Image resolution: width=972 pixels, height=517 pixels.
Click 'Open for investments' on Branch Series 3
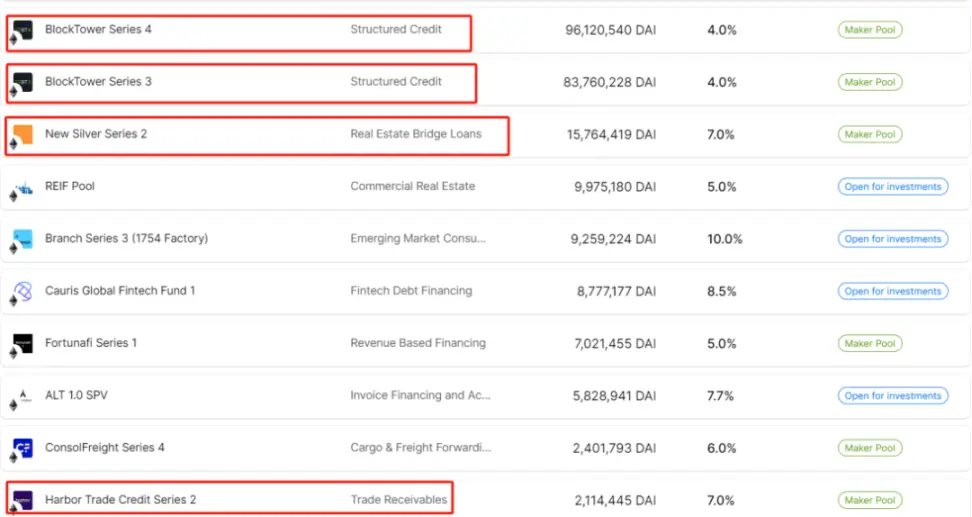(x=892, y=239)
